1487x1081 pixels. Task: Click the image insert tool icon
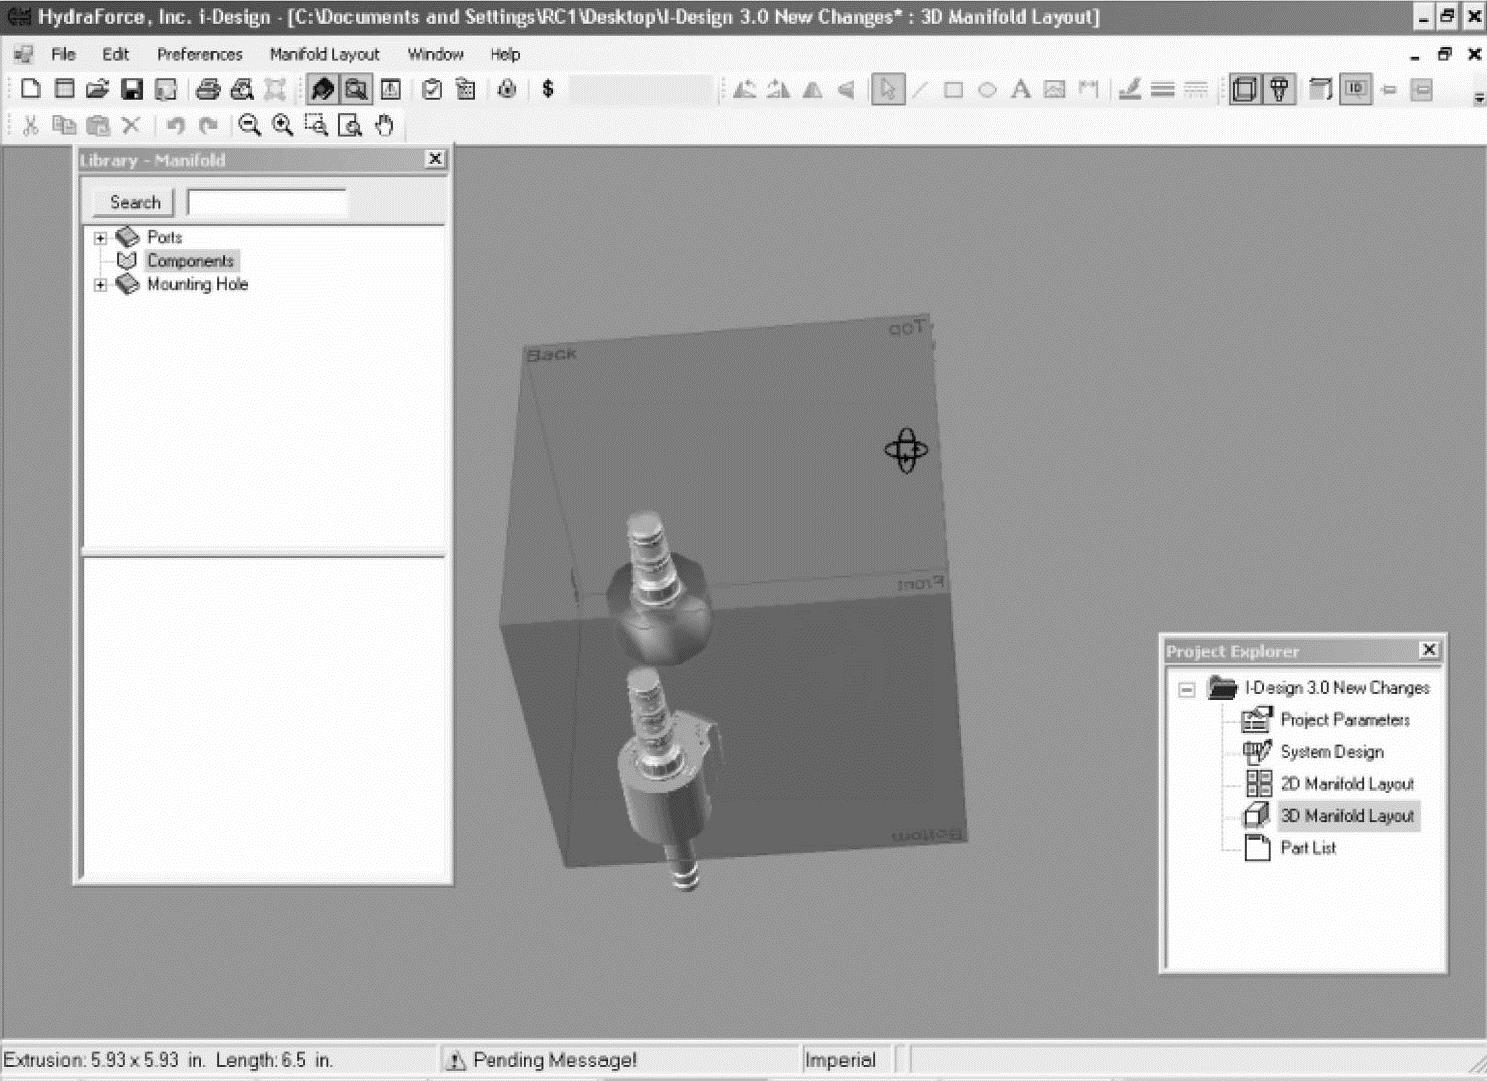coord(1054,89)
